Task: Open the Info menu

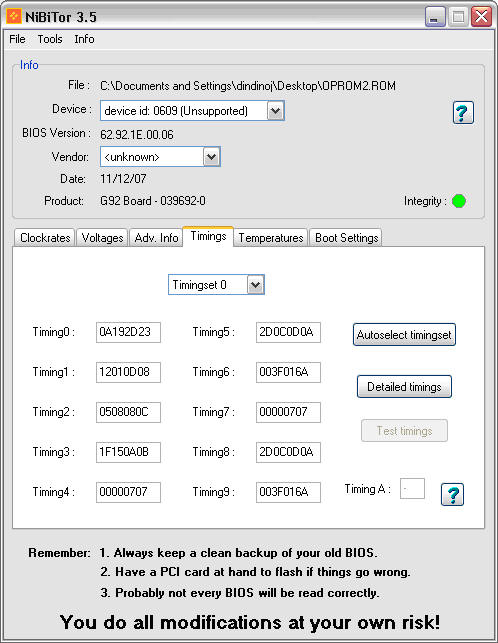Action: pyautogui.click(x=84, y=39)
